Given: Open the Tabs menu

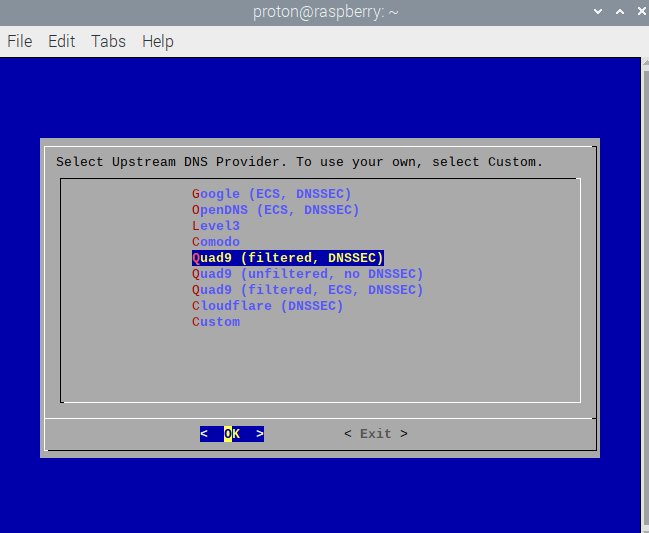Looking at the screenshot, I should pos(108,41).
